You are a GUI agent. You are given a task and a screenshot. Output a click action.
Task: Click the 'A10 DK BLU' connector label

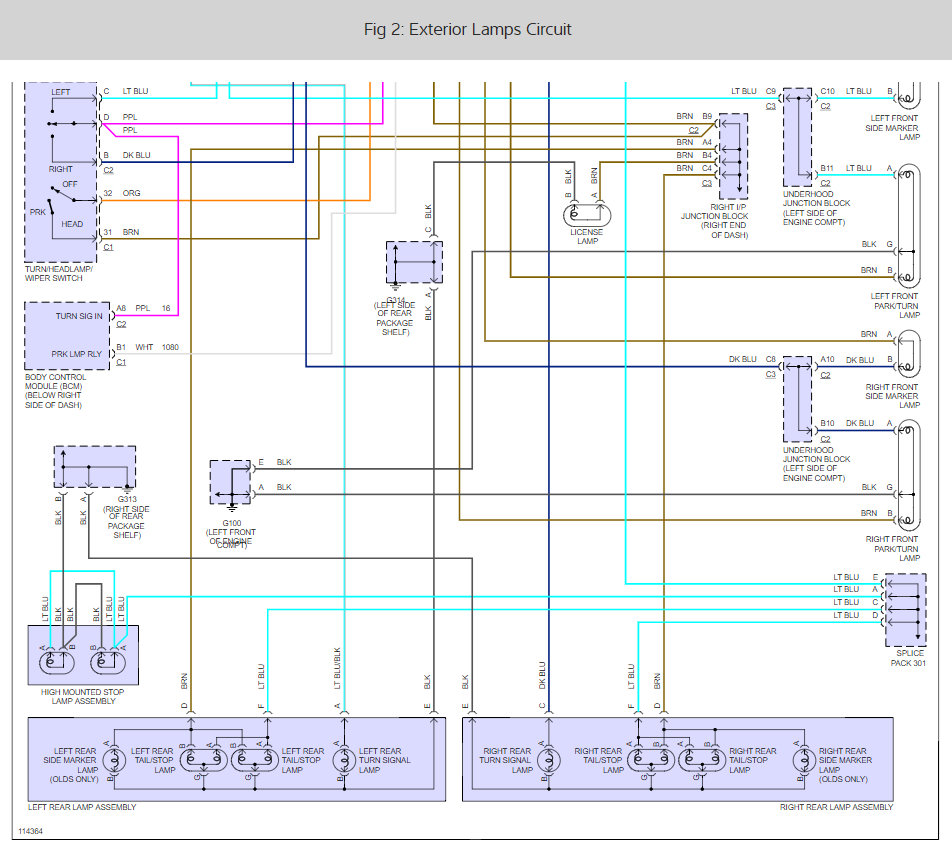coord(847,359)
